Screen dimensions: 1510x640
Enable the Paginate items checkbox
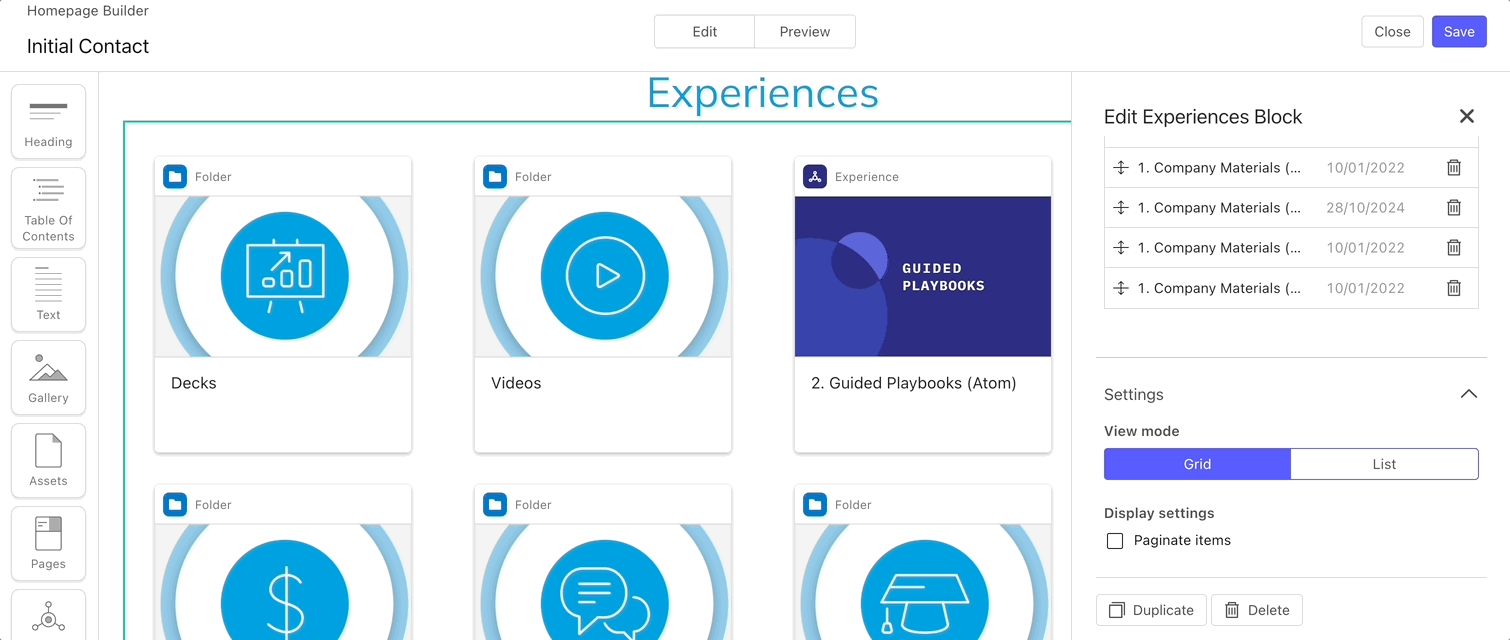point(1115,541)
